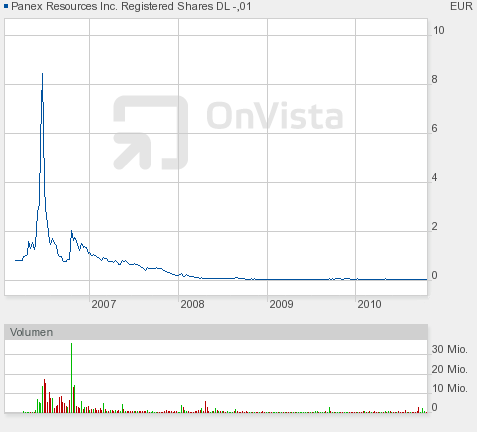
Task: Click the 10 price axis label
Action: [x=439, y=30]
